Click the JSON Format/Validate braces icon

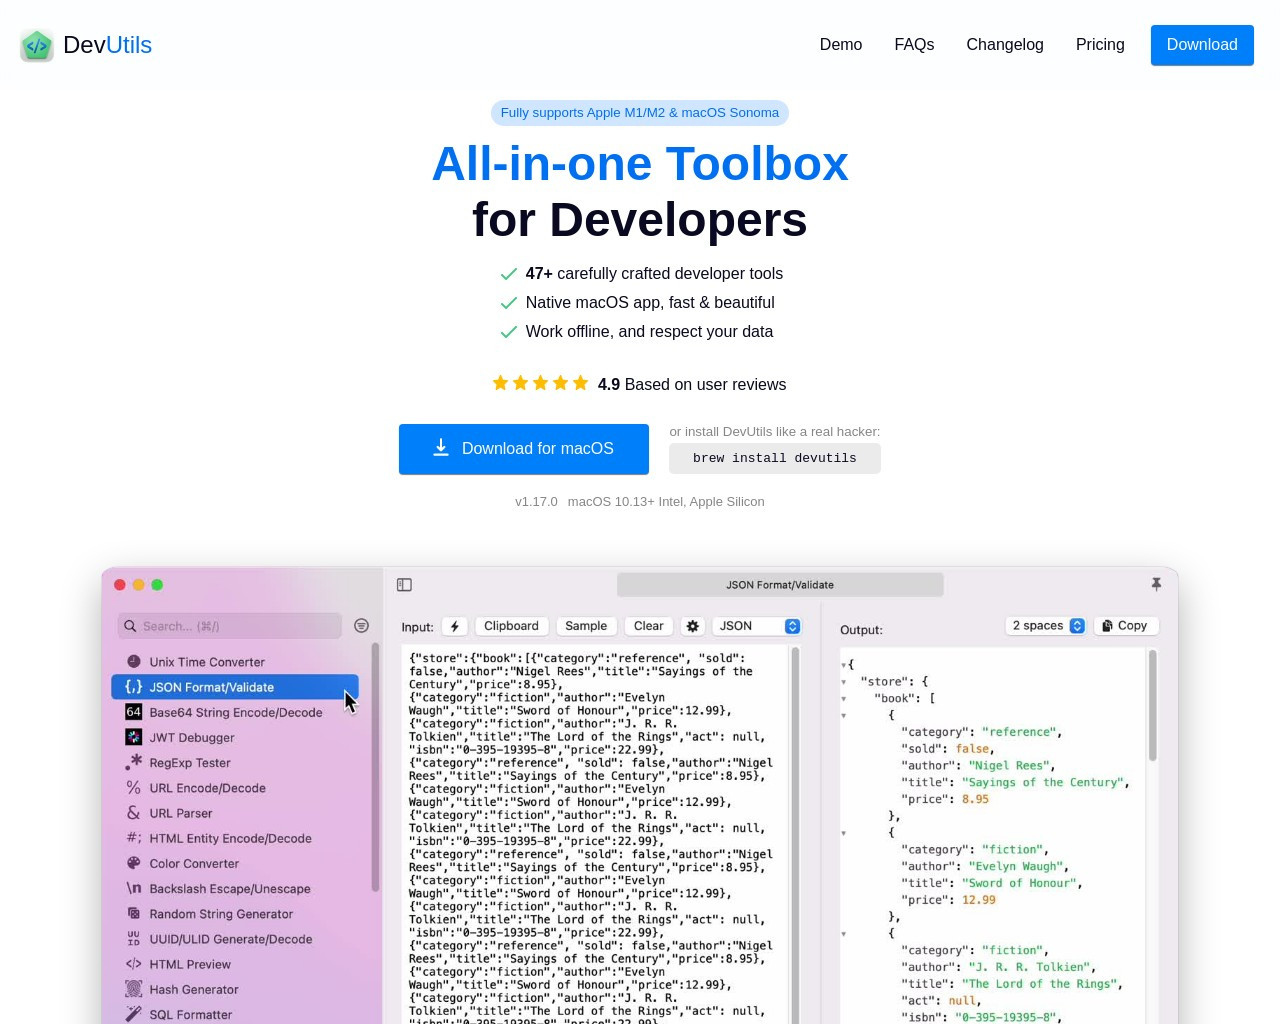click(134, 687)
